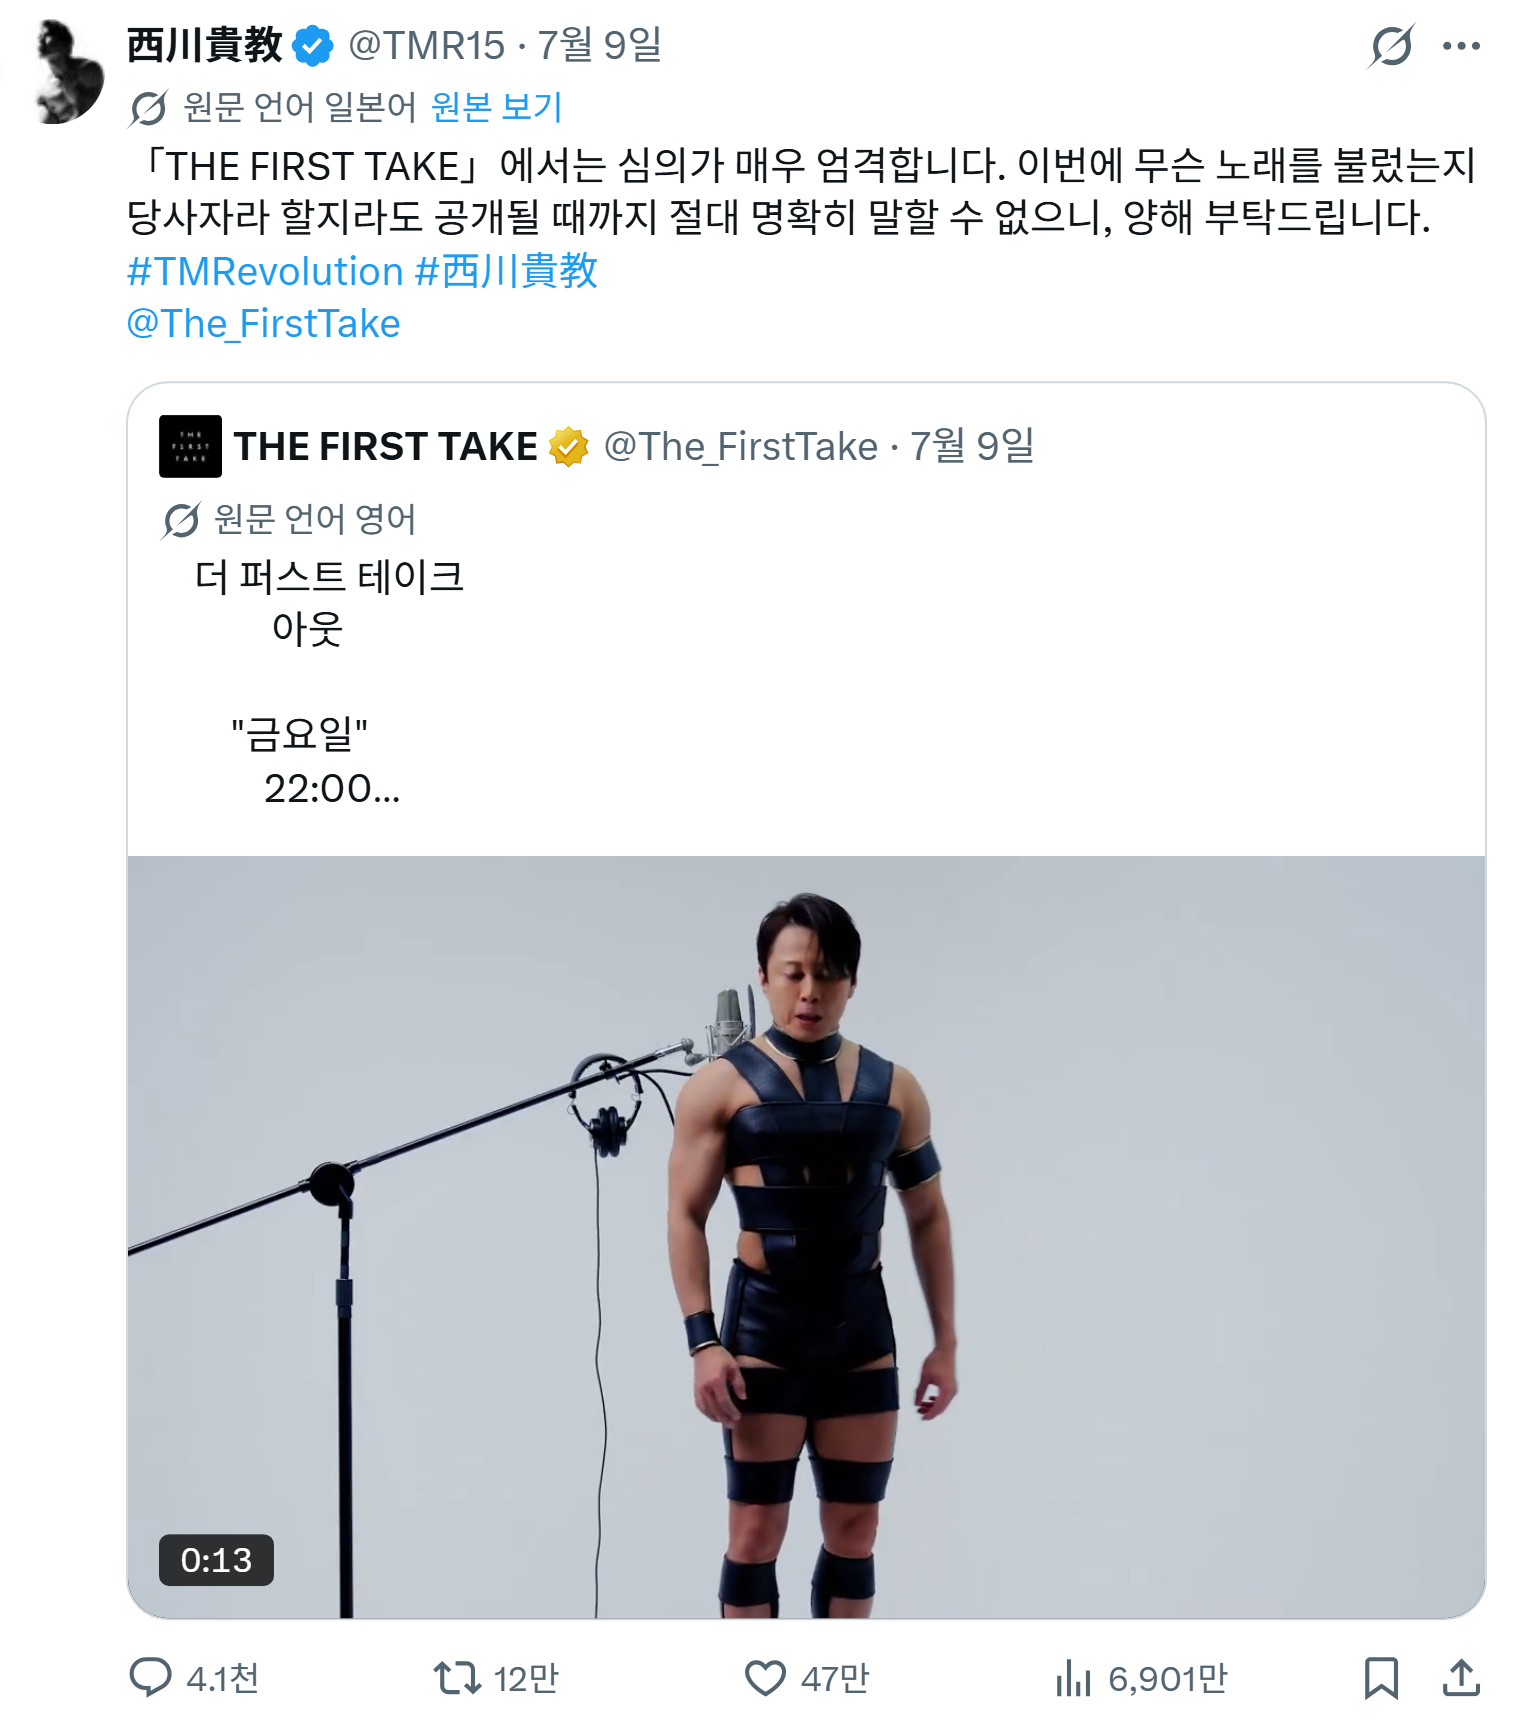Click the blue verified badge beside 西川貴教
The image size is (1519, 1726).
[313, 46]
